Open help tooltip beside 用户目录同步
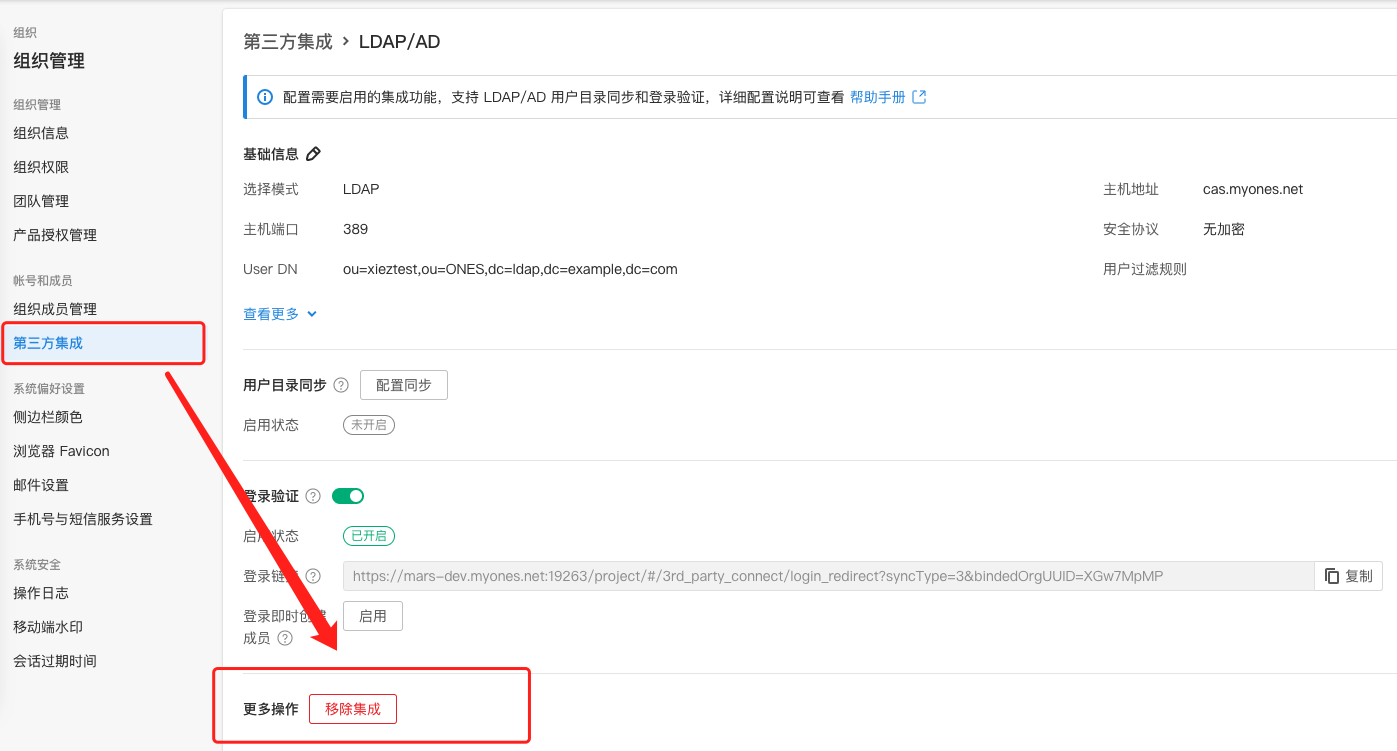Viewport: 1397px width, 751px height. [x=341, y=385]
